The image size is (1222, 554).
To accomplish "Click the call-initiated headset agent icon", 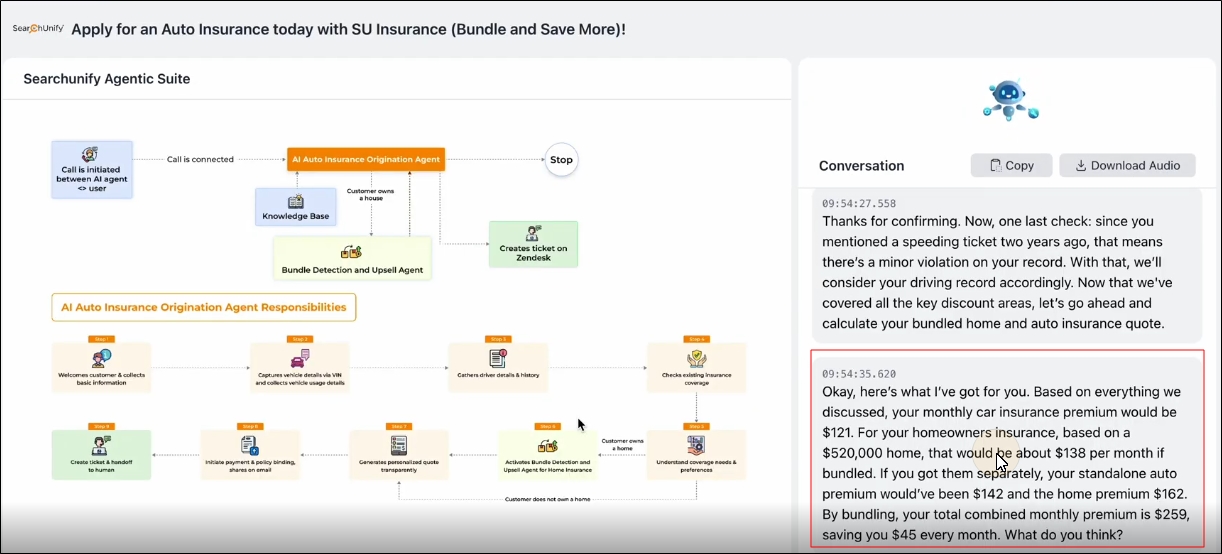I will (90, 154).
